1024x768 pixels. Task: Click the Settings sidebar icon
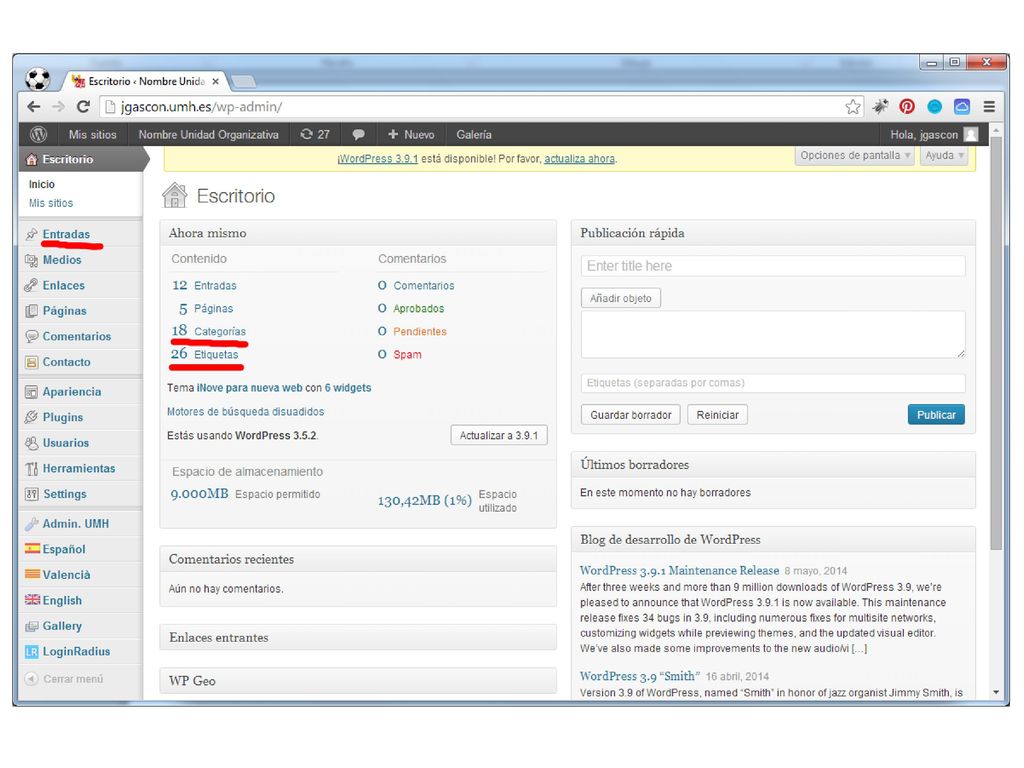[31, 494]
